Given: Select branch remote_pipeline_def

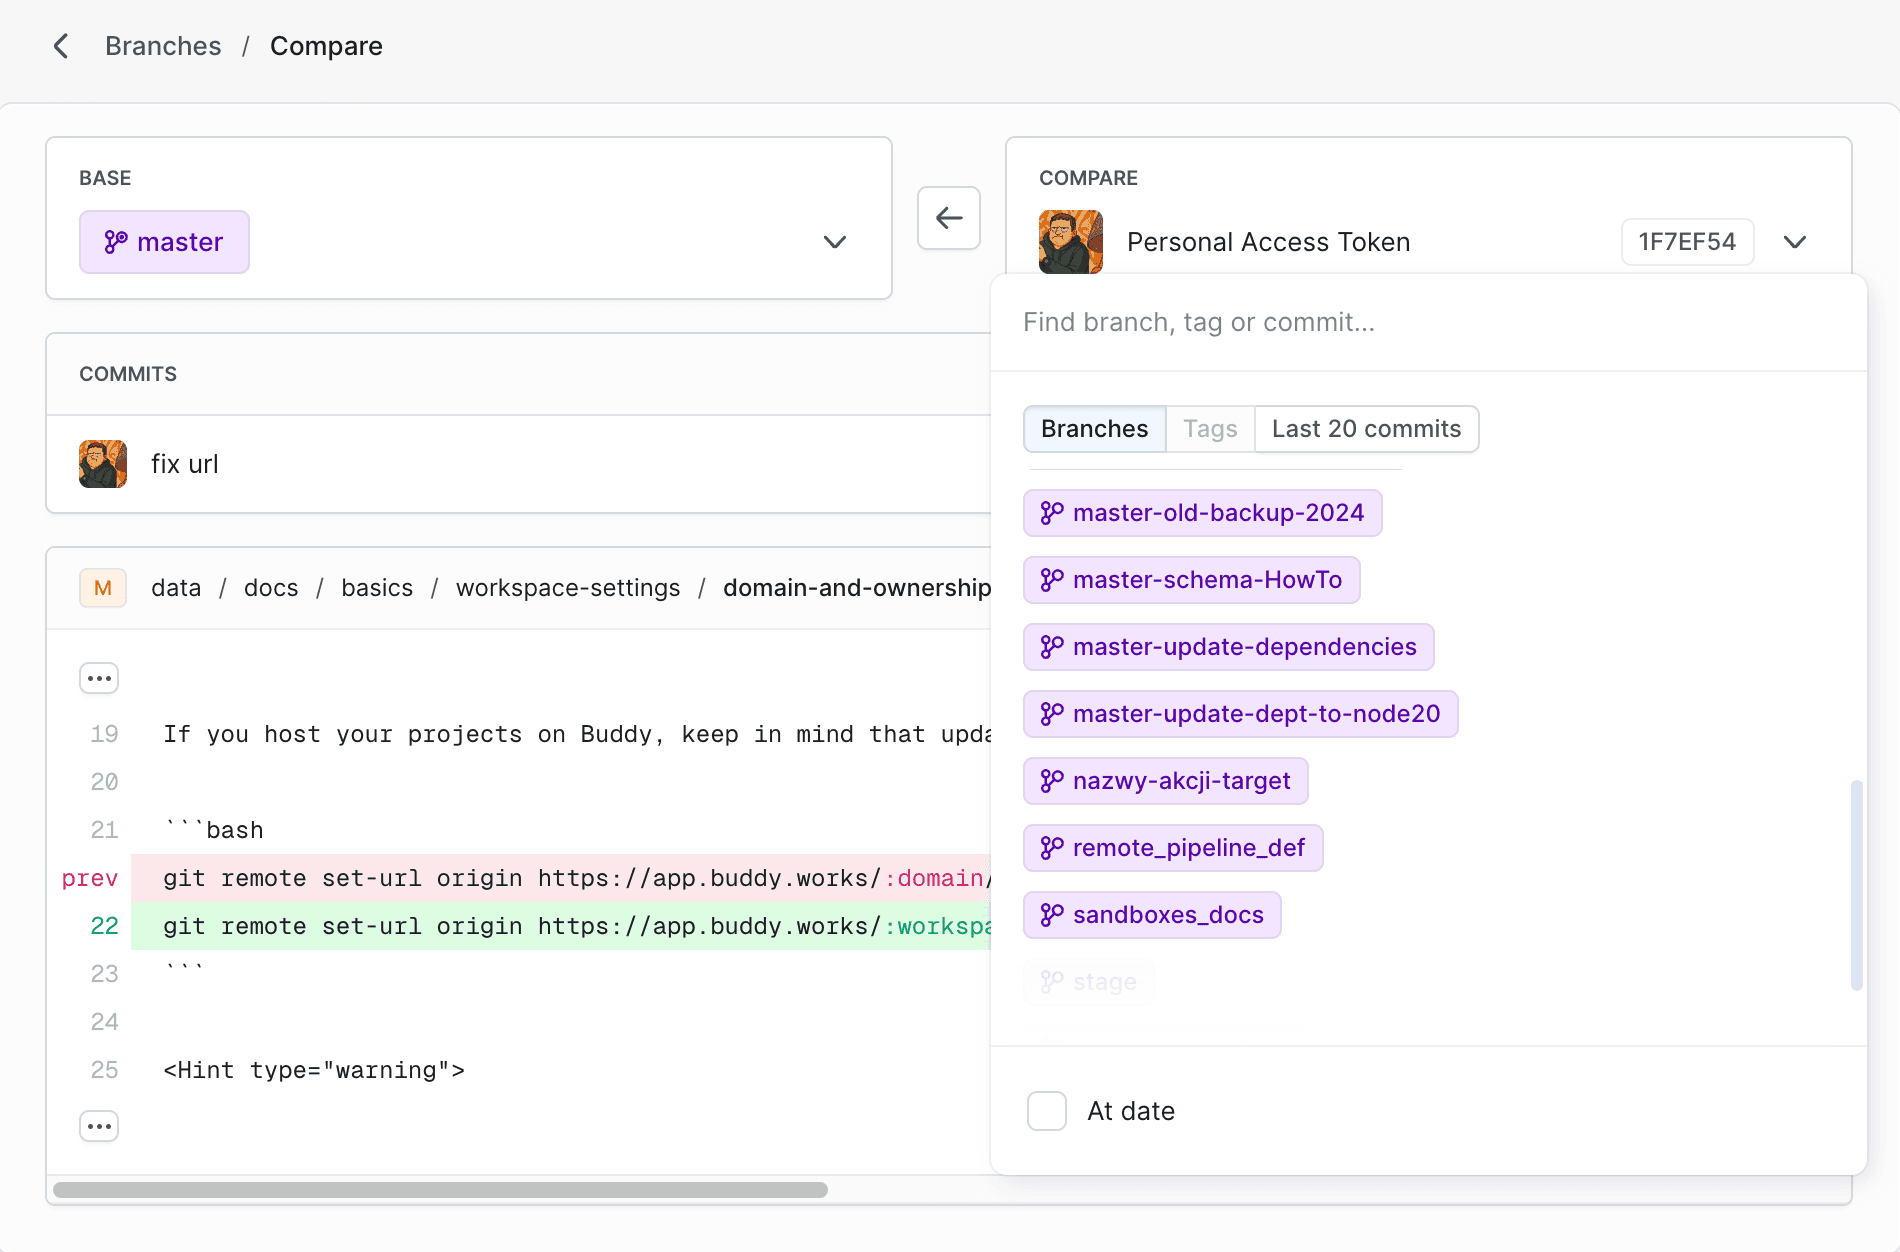Looking at the screenshot, I should 1173,848.
